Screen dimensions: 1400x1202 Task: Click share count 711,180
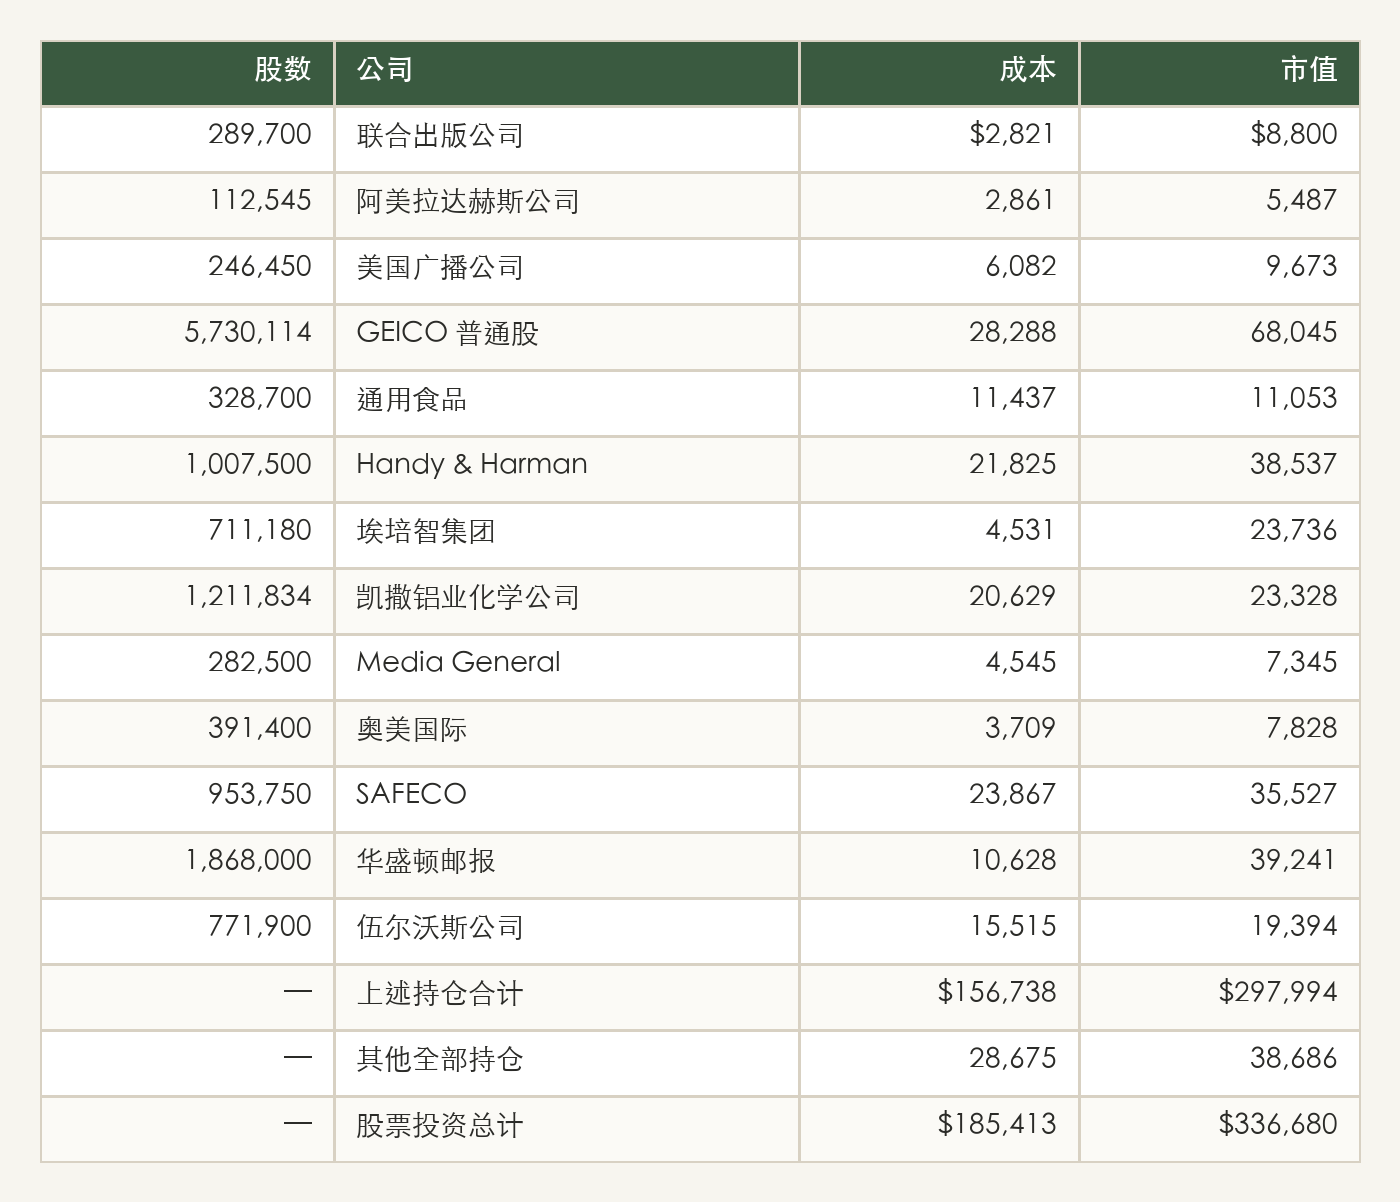pos(260,531)
